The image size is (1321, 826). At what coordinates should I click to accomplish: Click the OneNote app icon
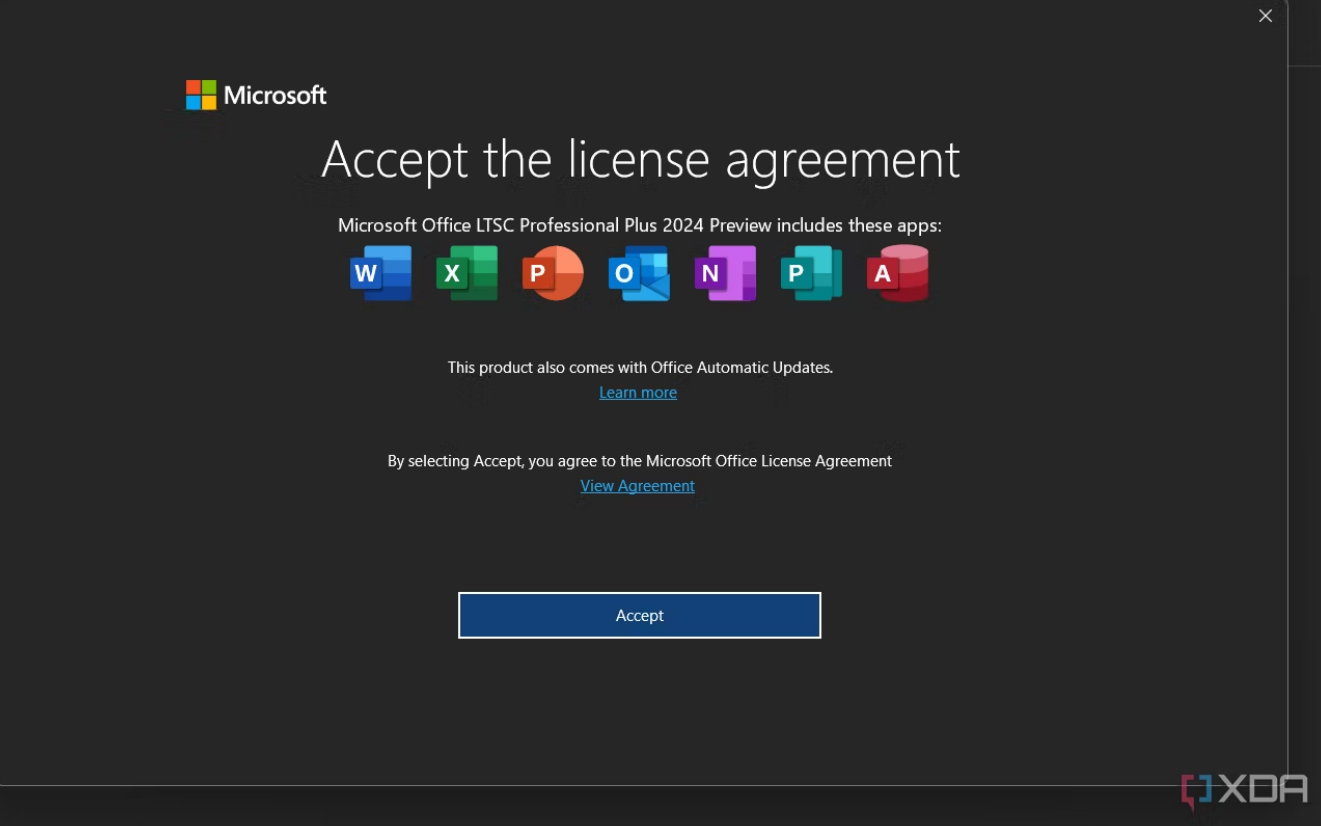coord(725,273)
